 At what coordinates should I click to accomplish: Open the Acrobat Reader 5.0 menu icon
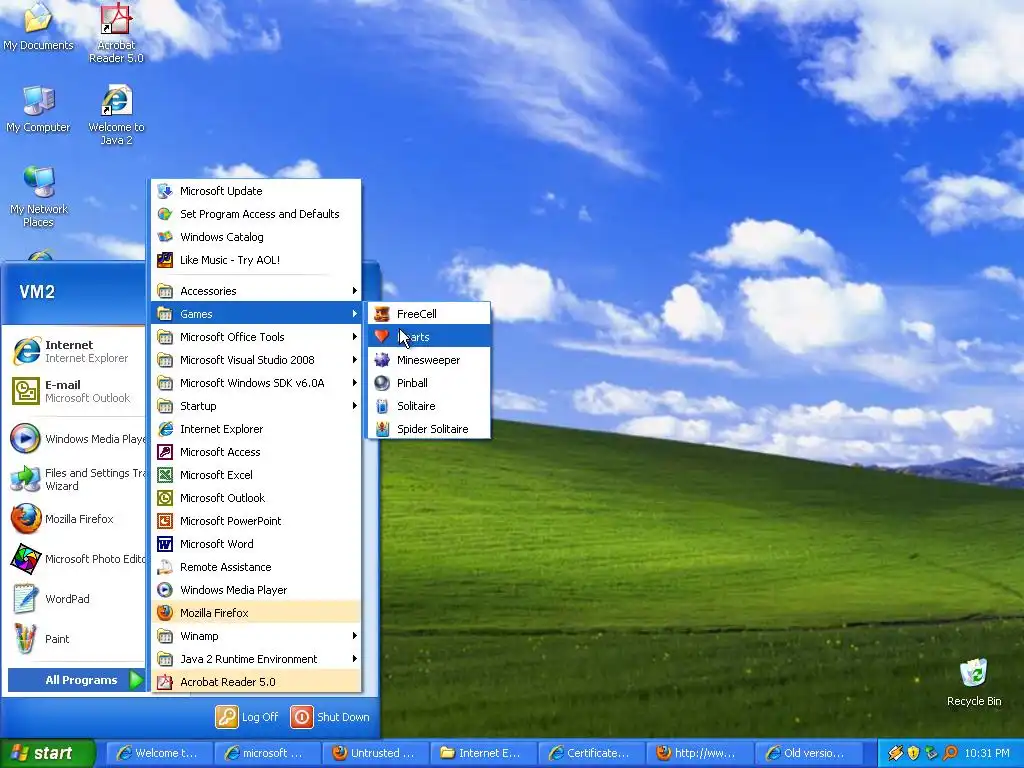pyautogui.click(x=165, y=682)
